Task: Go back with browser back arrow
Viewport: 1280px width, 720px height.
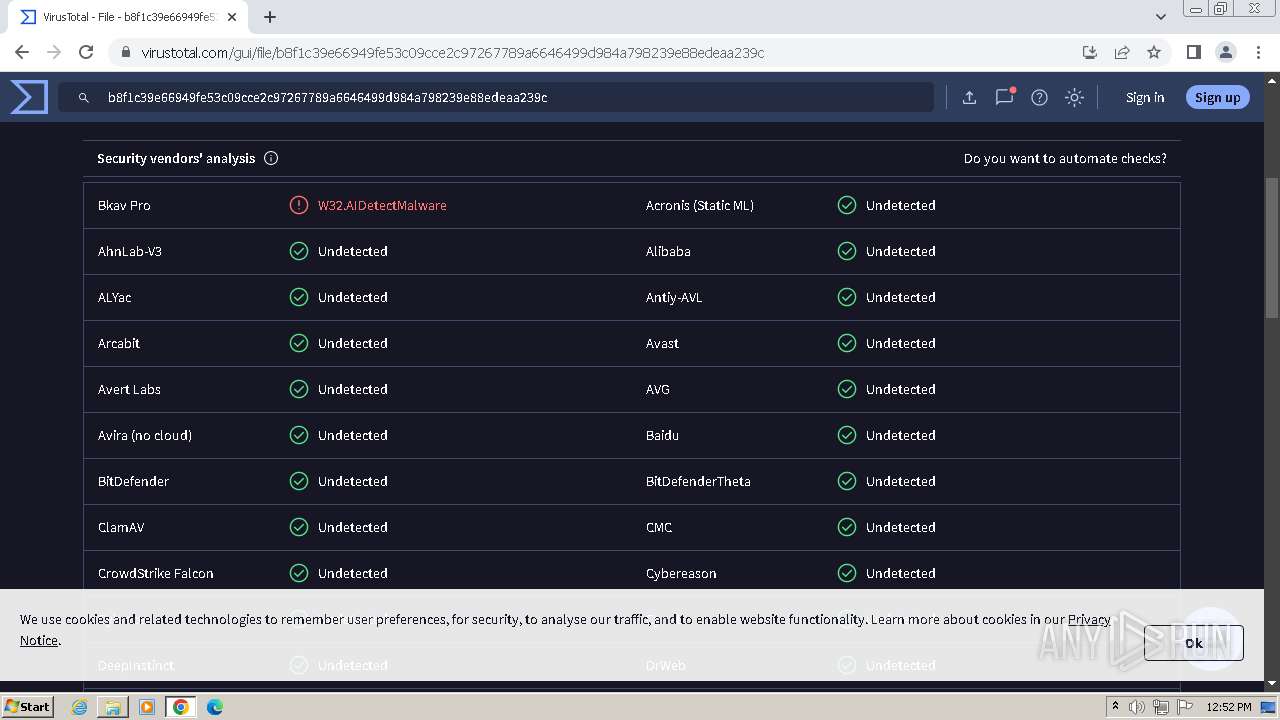Action: pyautogui.click(x=22, y=52)
